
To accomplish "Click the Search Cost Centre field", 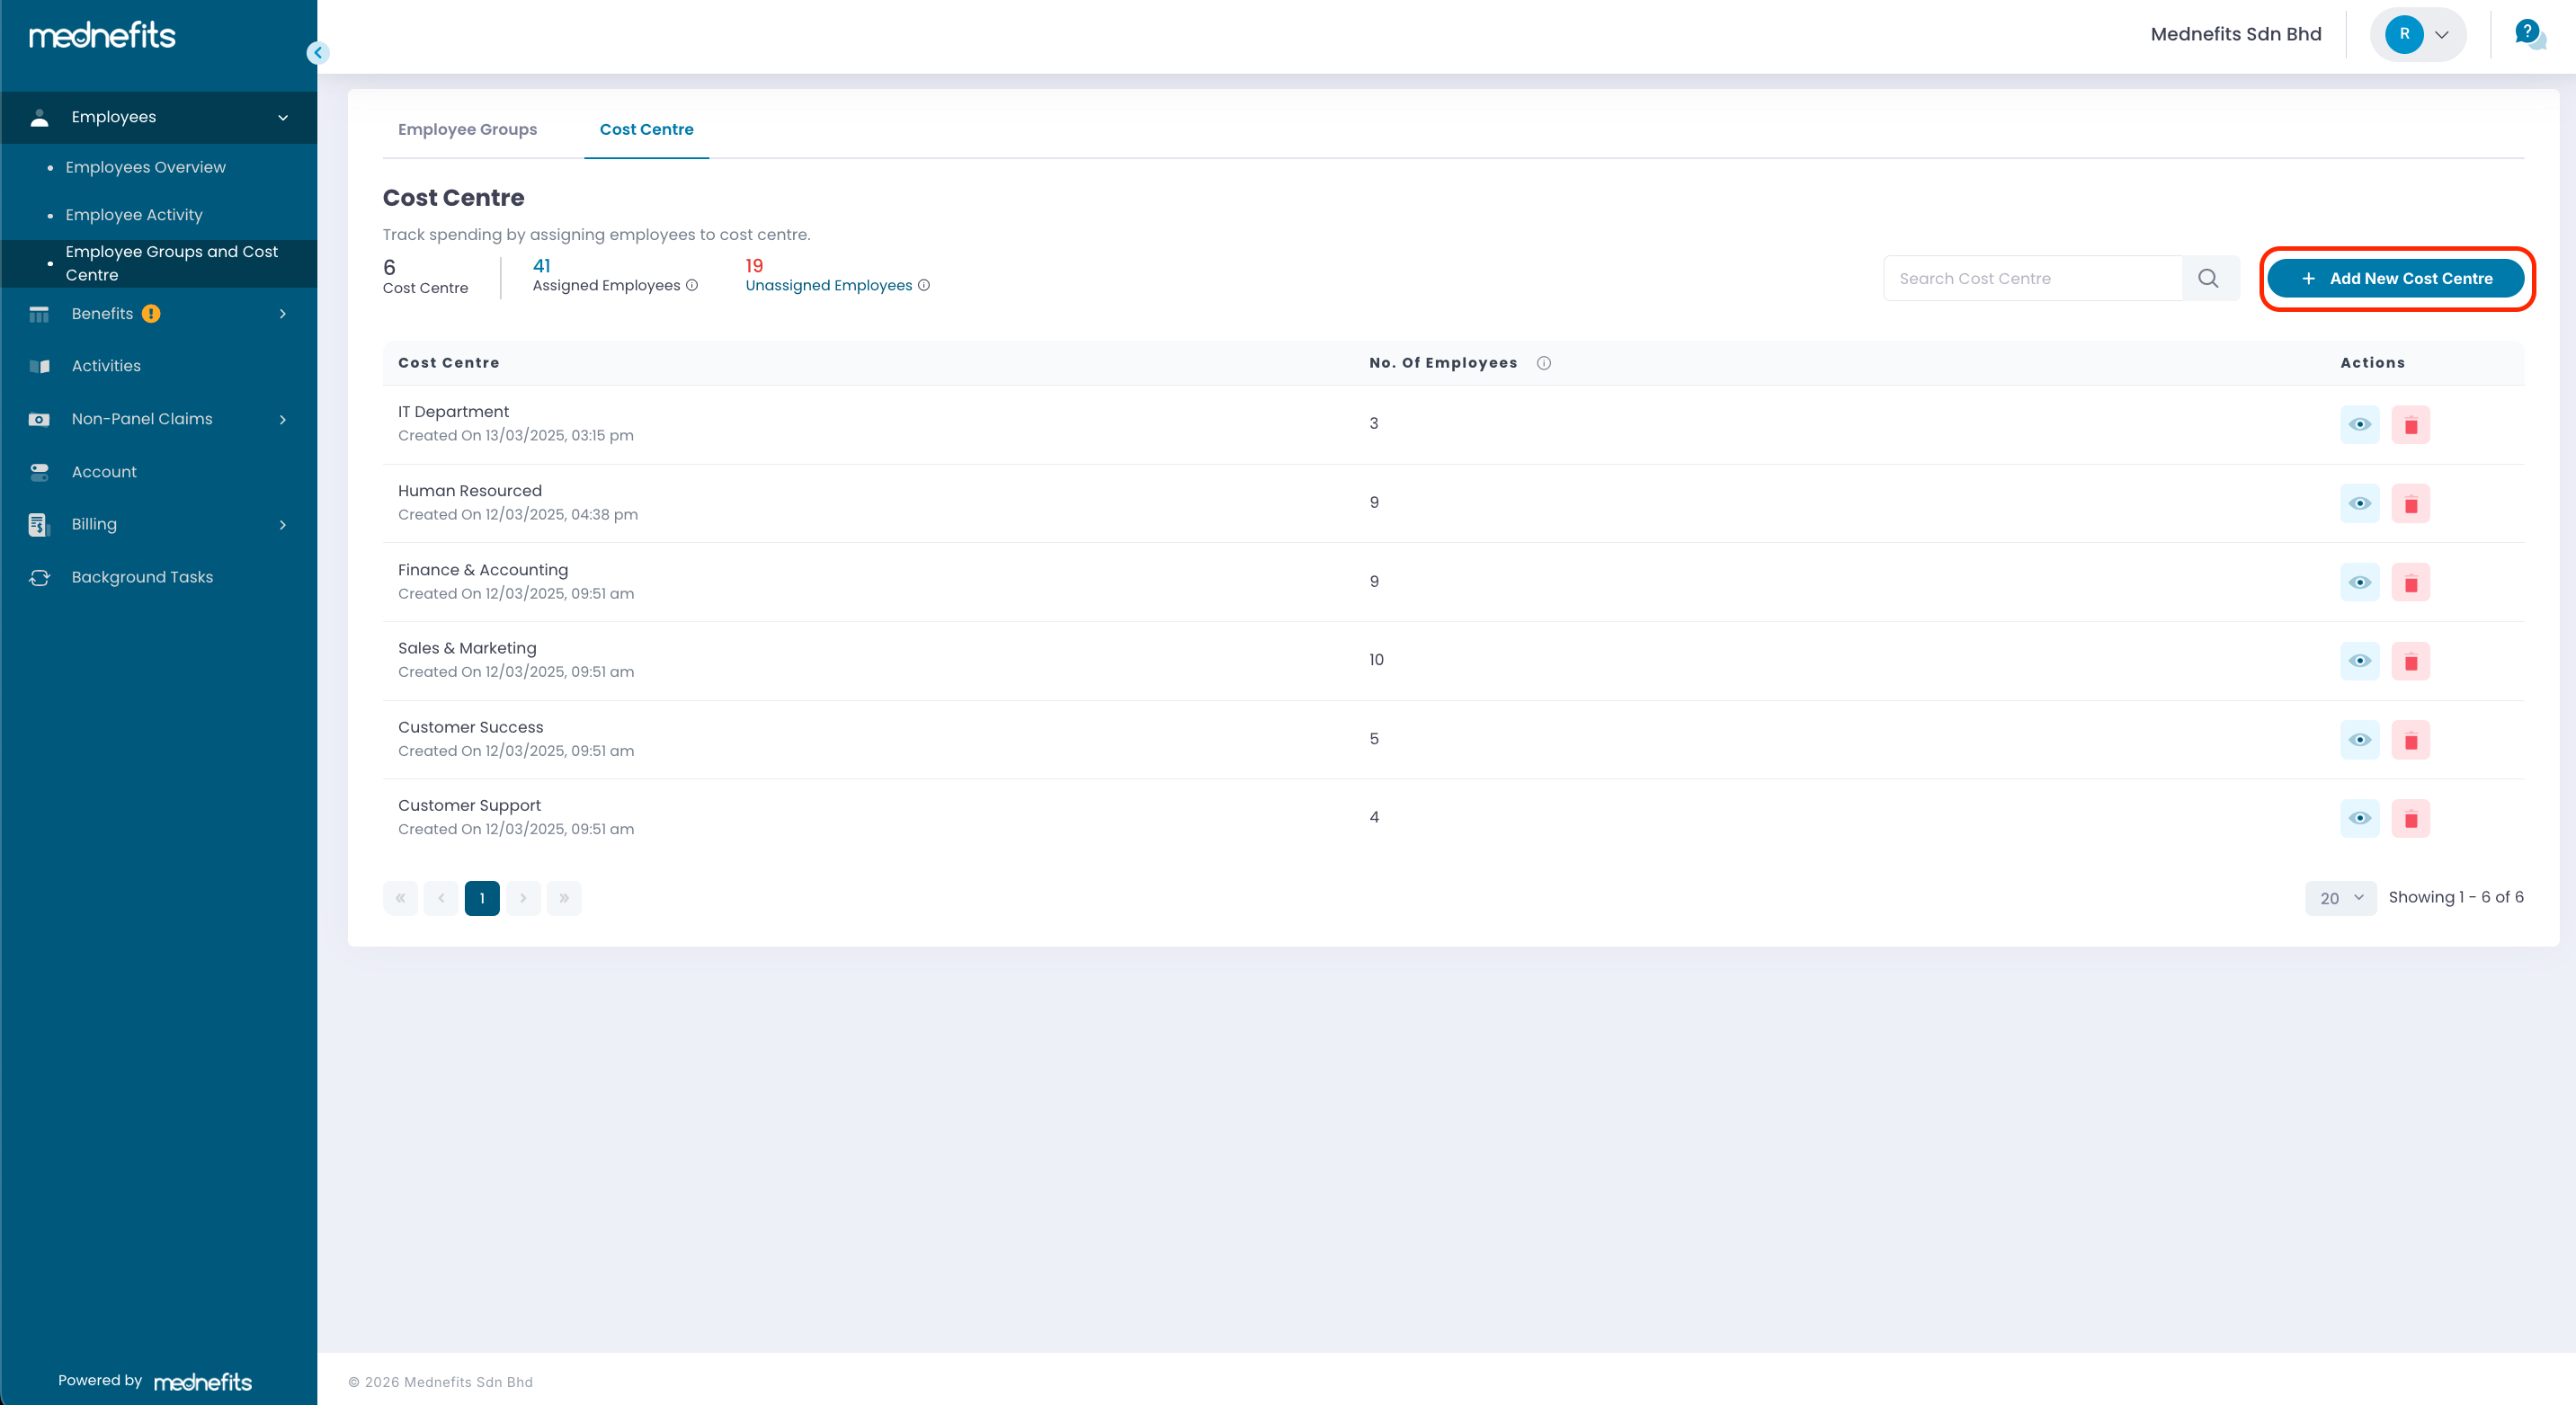I will pos(2032,278).
